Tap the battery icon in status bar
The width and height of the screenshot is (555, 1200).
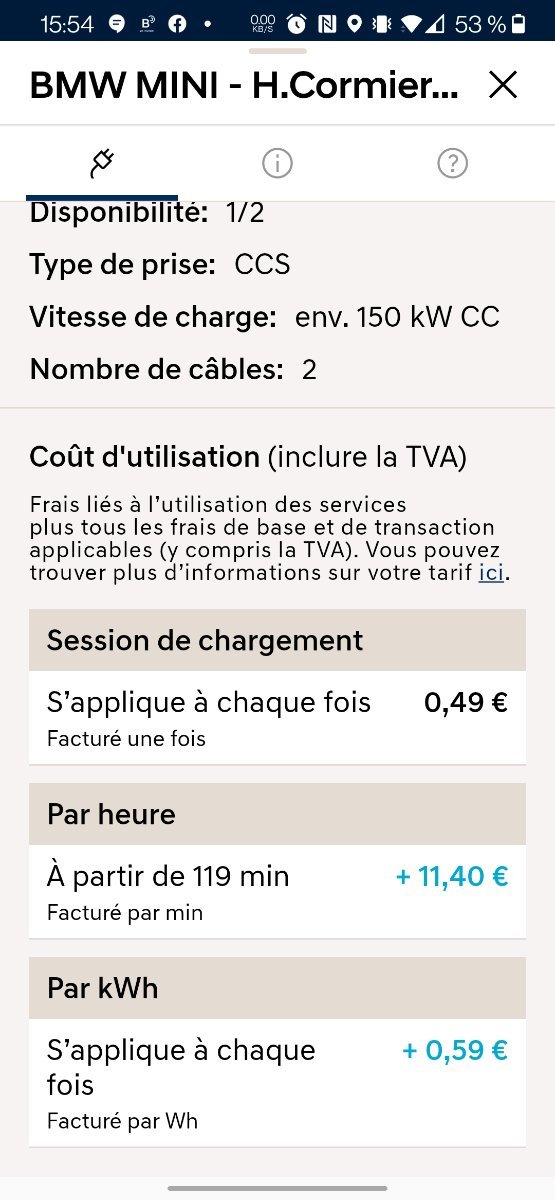[x=518, y=23]
